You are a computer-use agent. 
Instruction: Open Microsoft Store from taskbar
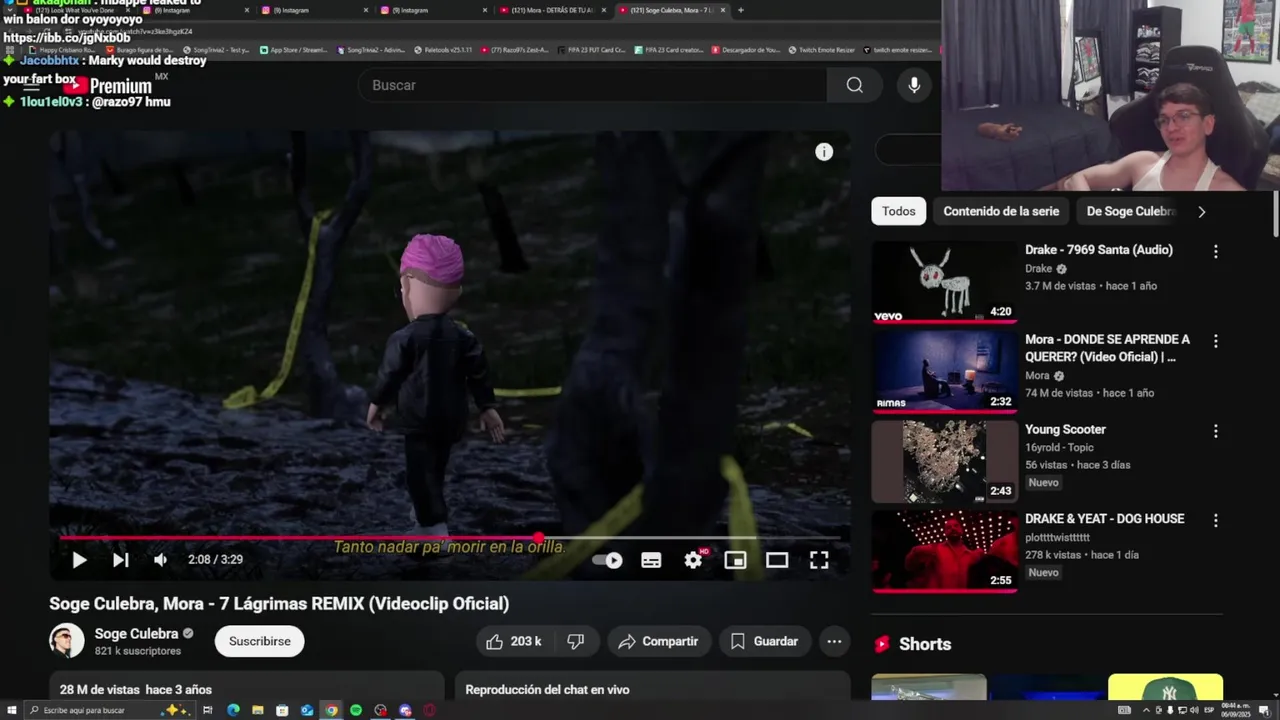coord(282,710)
